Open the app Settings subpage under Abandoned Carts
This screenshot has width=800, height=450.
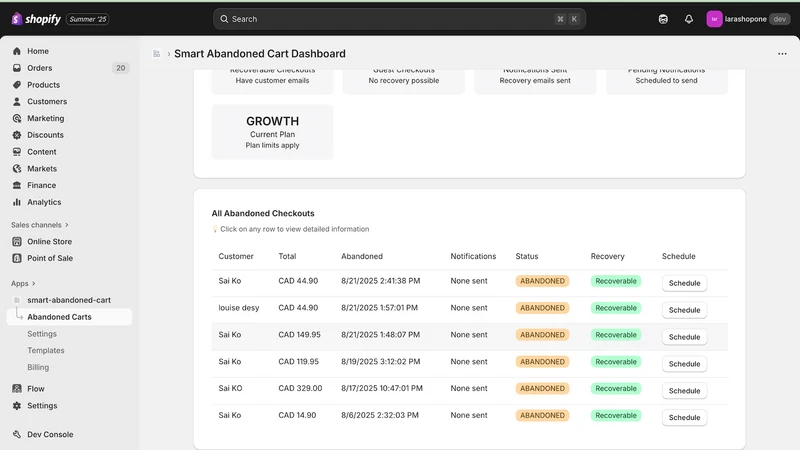[42, 334]
